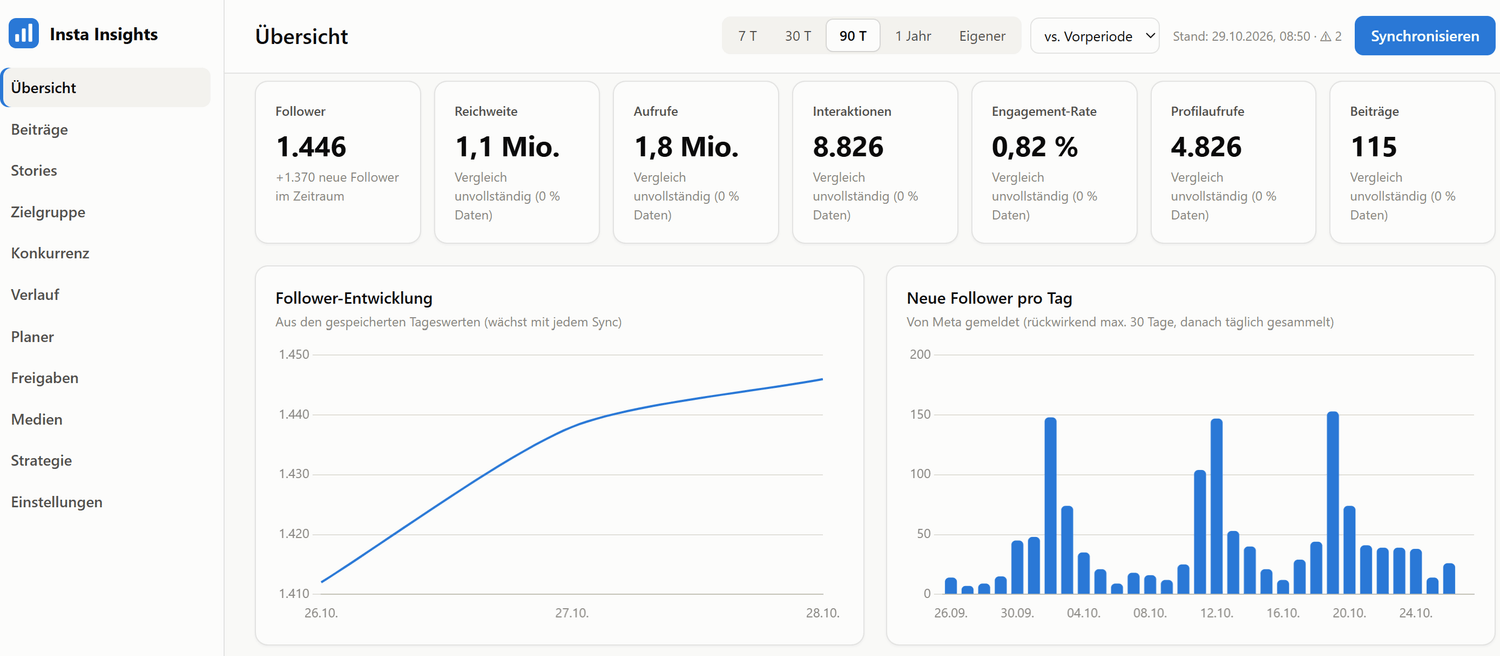The height and width of the screenshot is (656, 1500).
Task: Choose the Eigener custom range
Action: click(982, 36)
